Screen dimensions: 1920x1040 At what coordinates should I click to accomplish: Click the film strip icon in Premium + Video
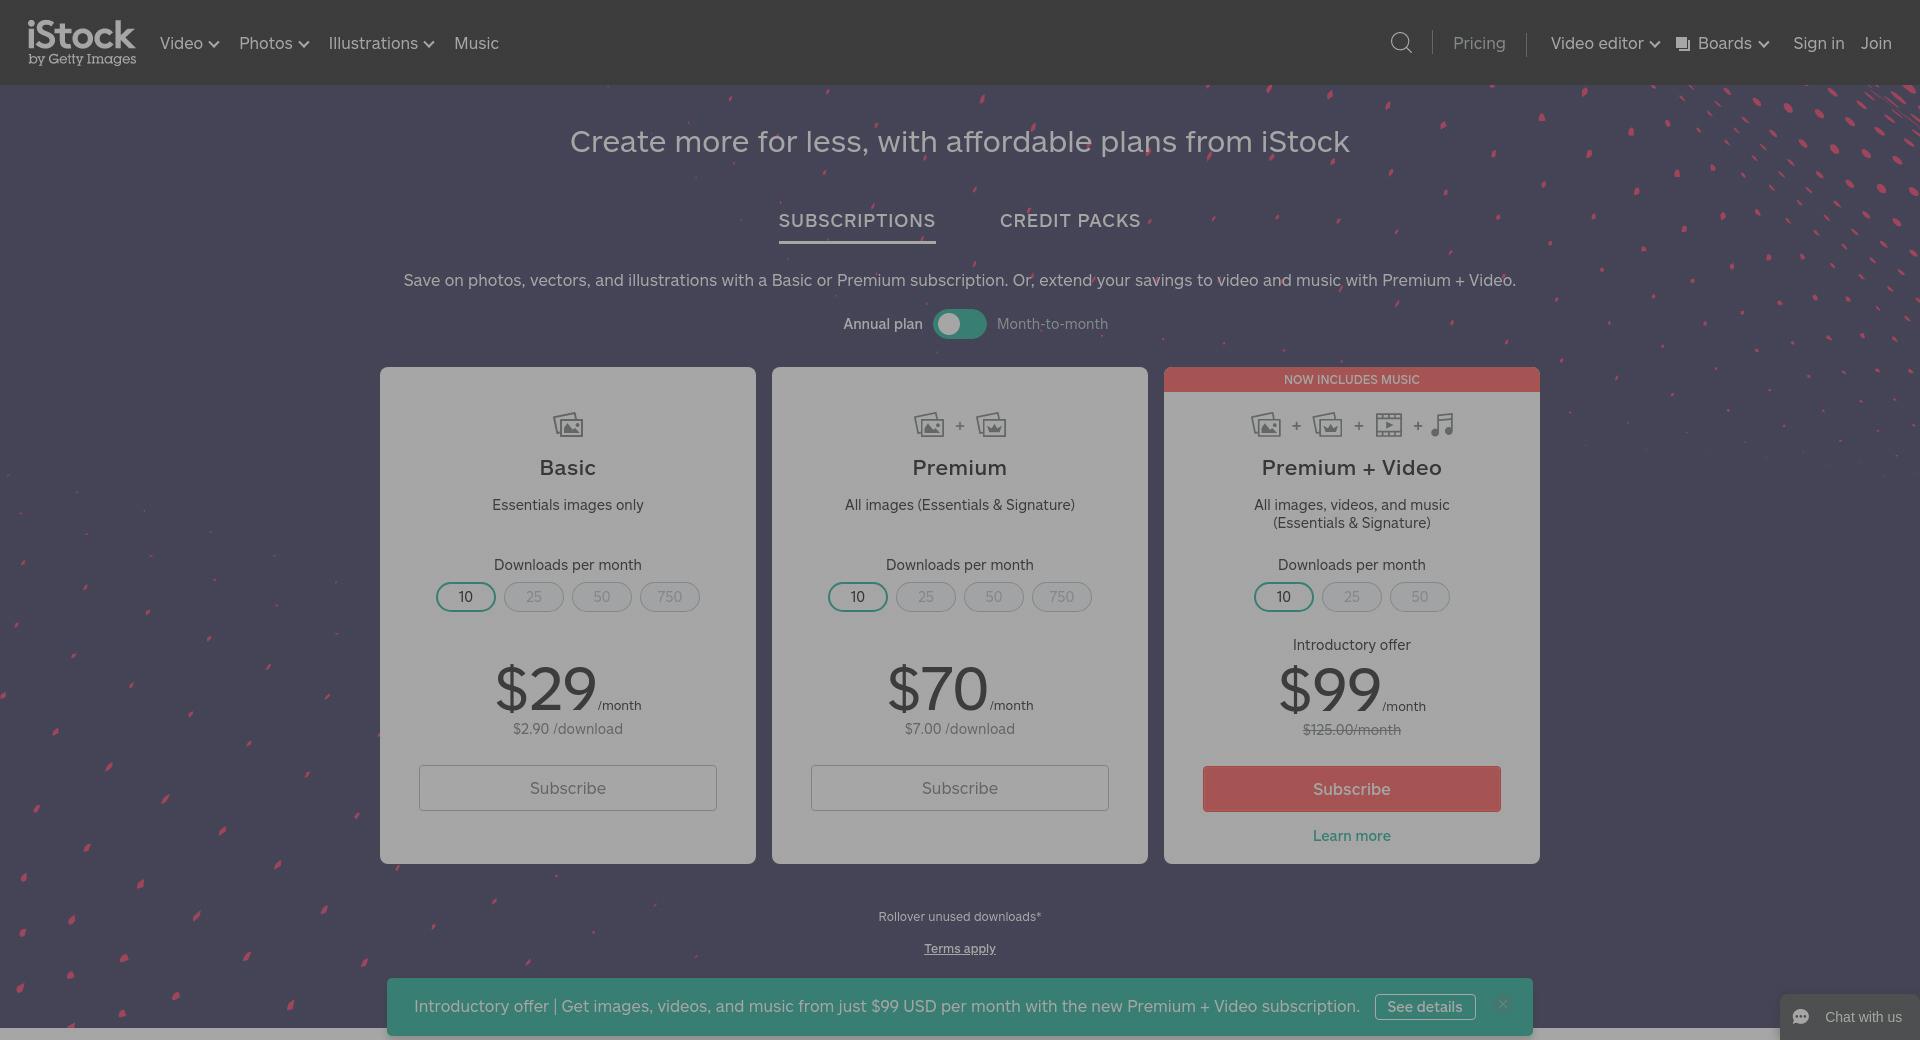(x=1388, y=425)
